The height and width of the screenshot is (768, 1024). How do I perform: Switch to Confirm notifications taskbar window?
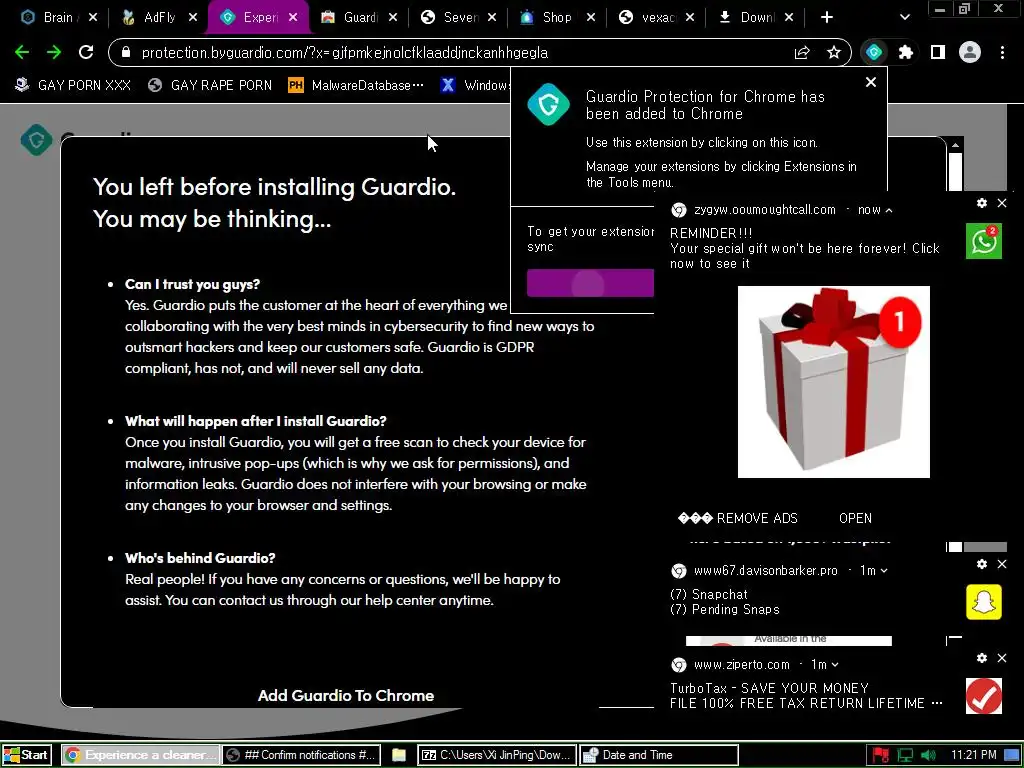[x=300, y=755]
